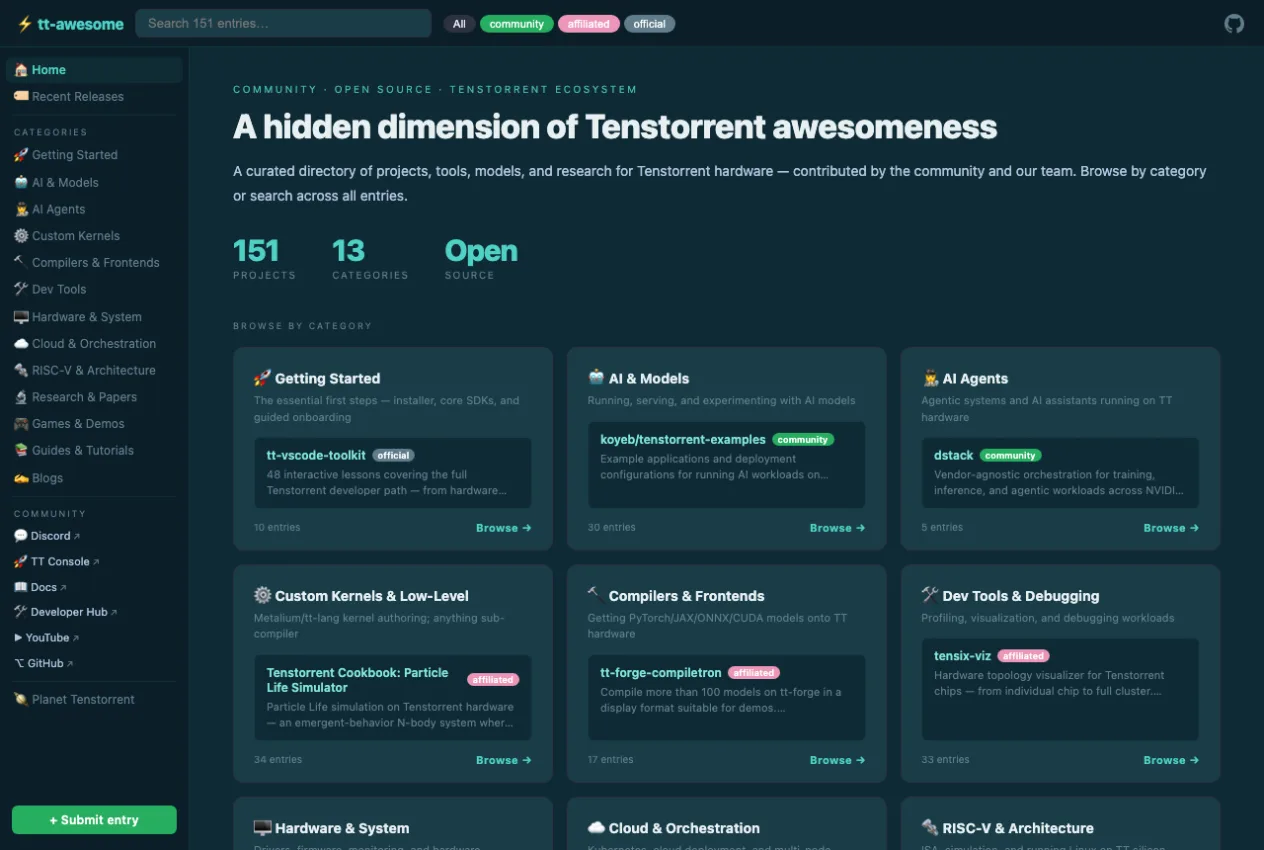Open the Docs external link
This screenshot has width=1264, height=850.
point(40,587)
